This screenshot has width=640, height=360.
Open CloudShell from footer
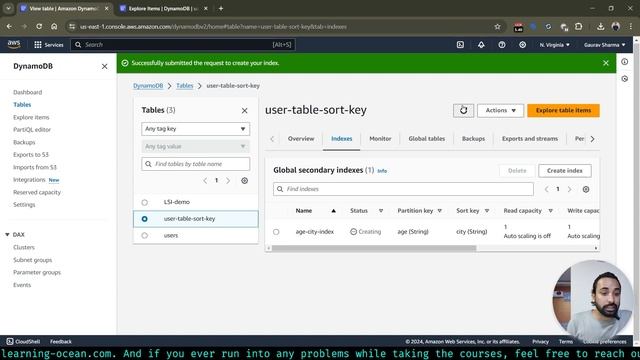coord(23,341)
